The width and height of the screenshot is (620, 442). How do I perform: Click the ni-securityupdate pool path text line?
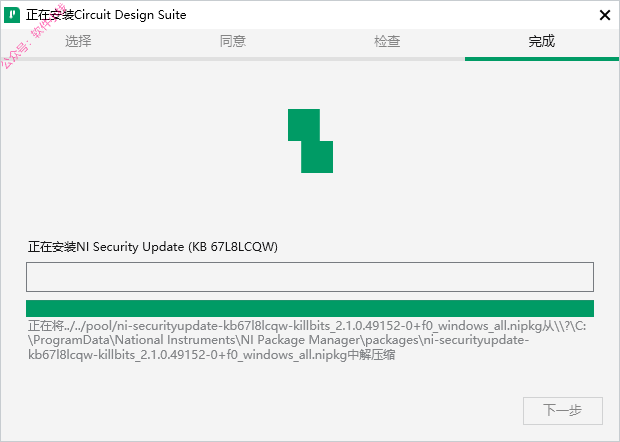[x=307, y=326]
